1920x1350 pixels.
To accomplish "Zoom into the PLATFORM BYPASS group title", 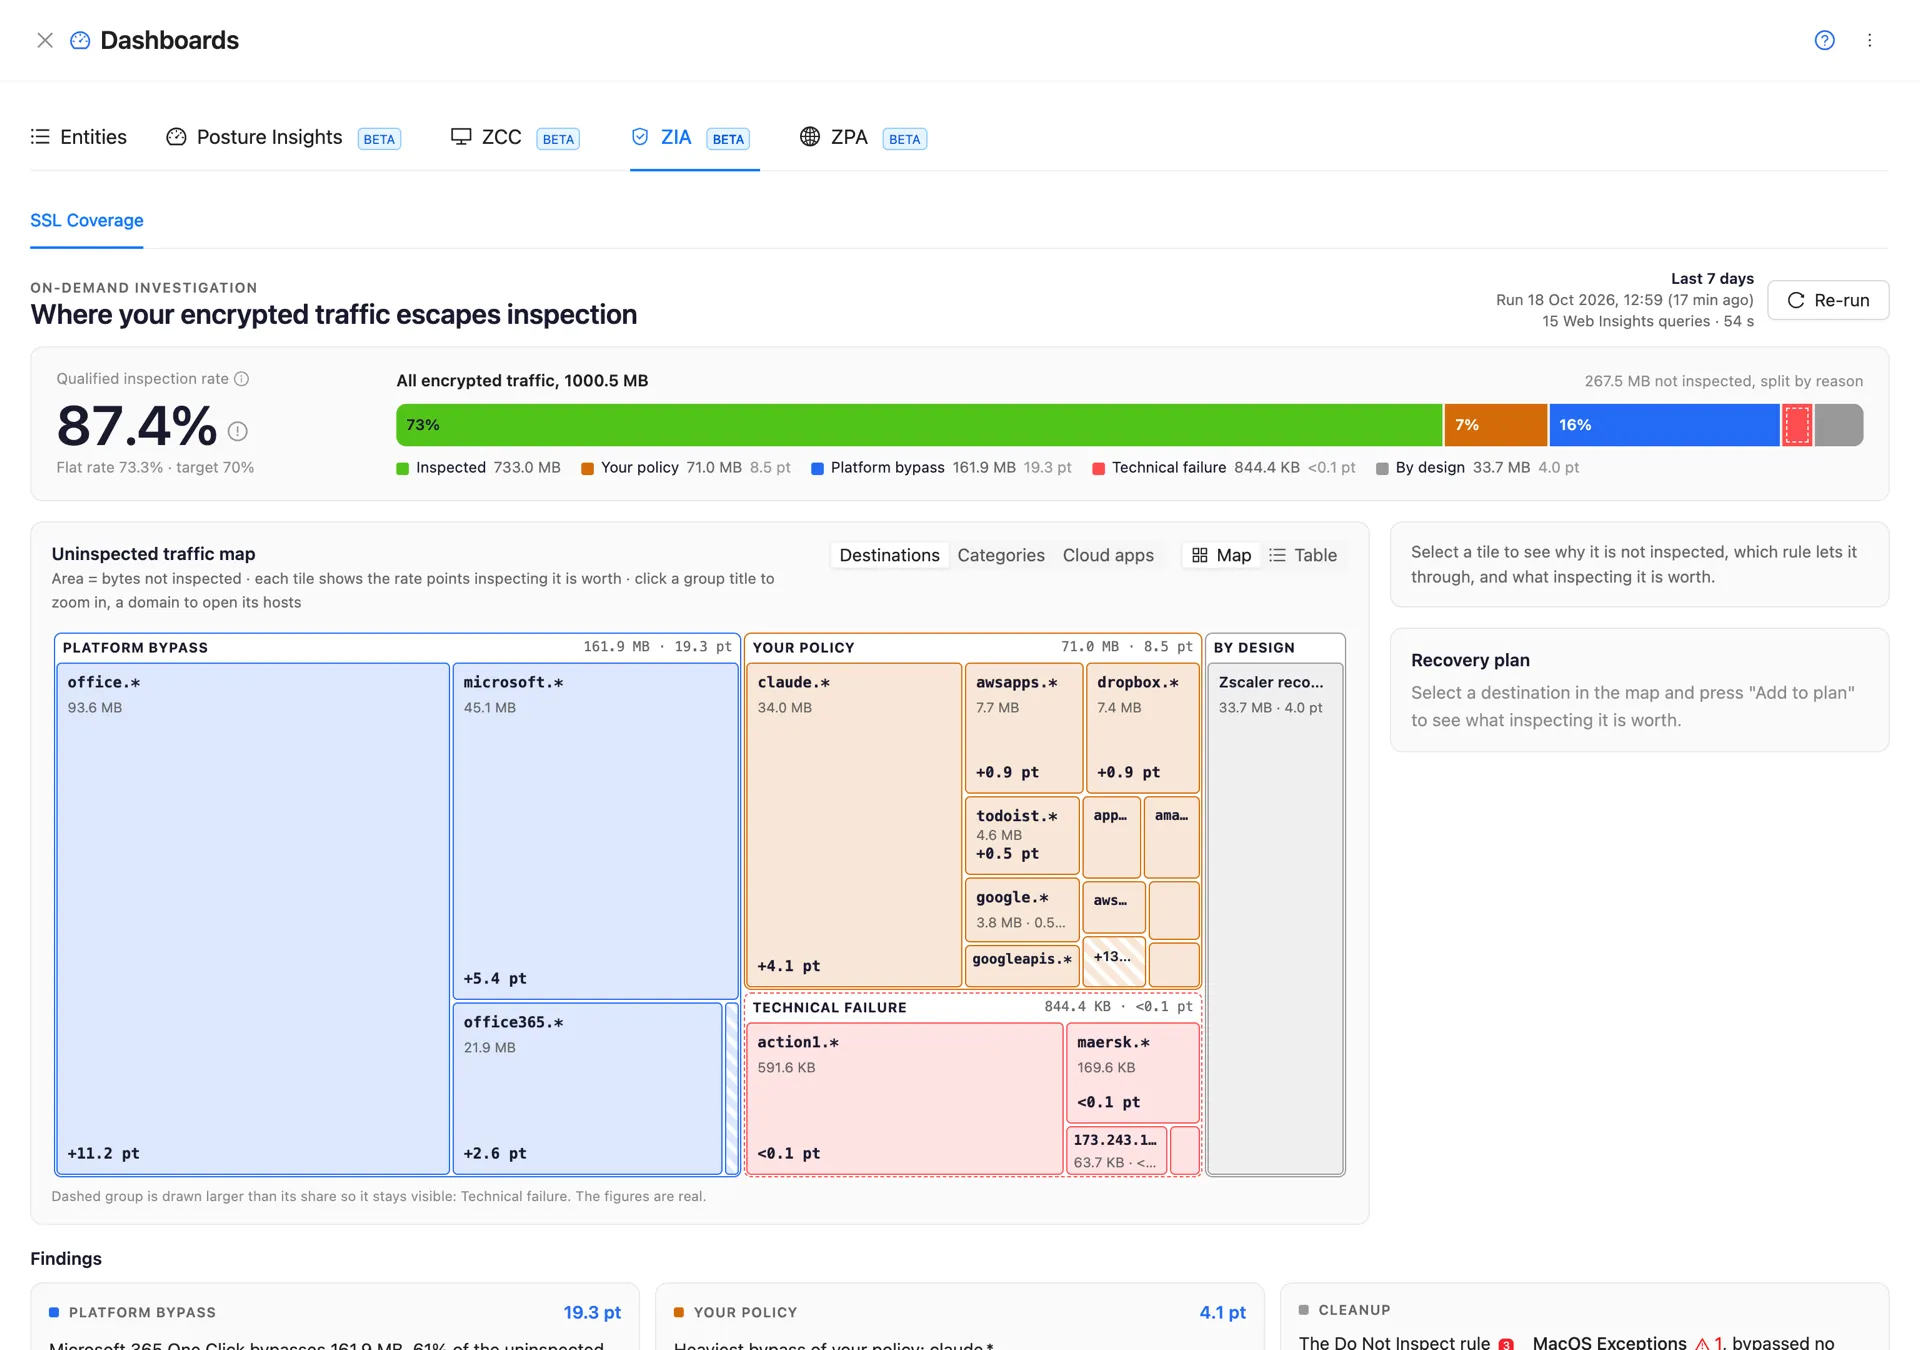I will pos(135,648).
